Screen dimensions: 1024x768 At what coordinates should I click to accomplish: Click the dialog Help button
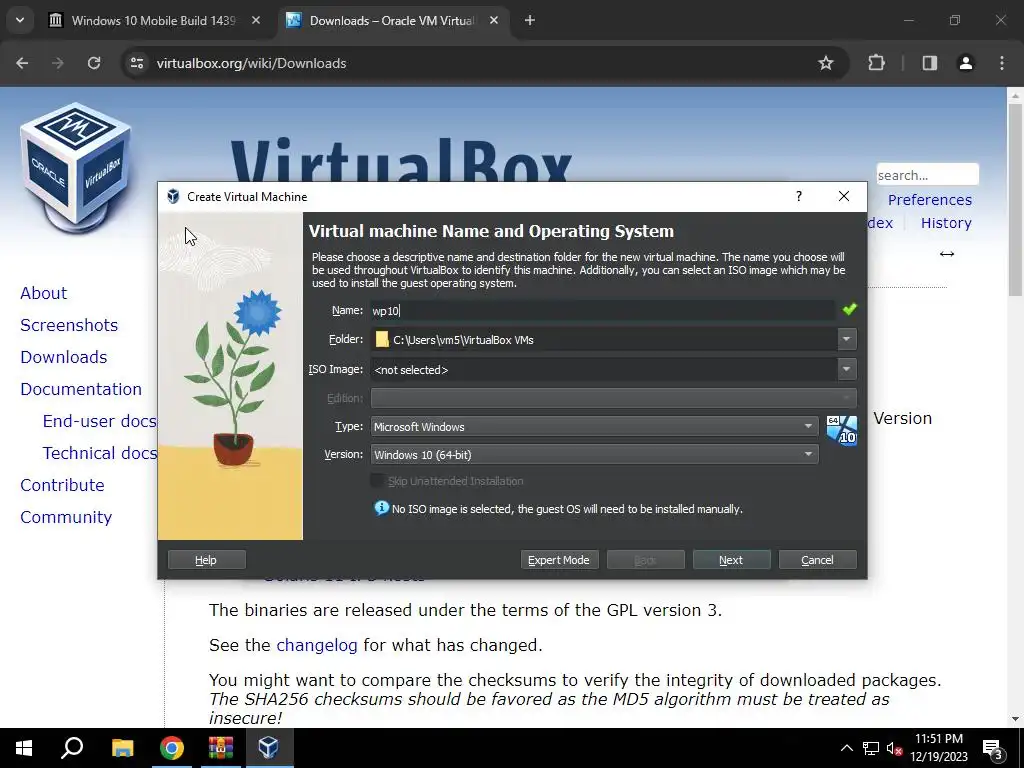[206, 560]
